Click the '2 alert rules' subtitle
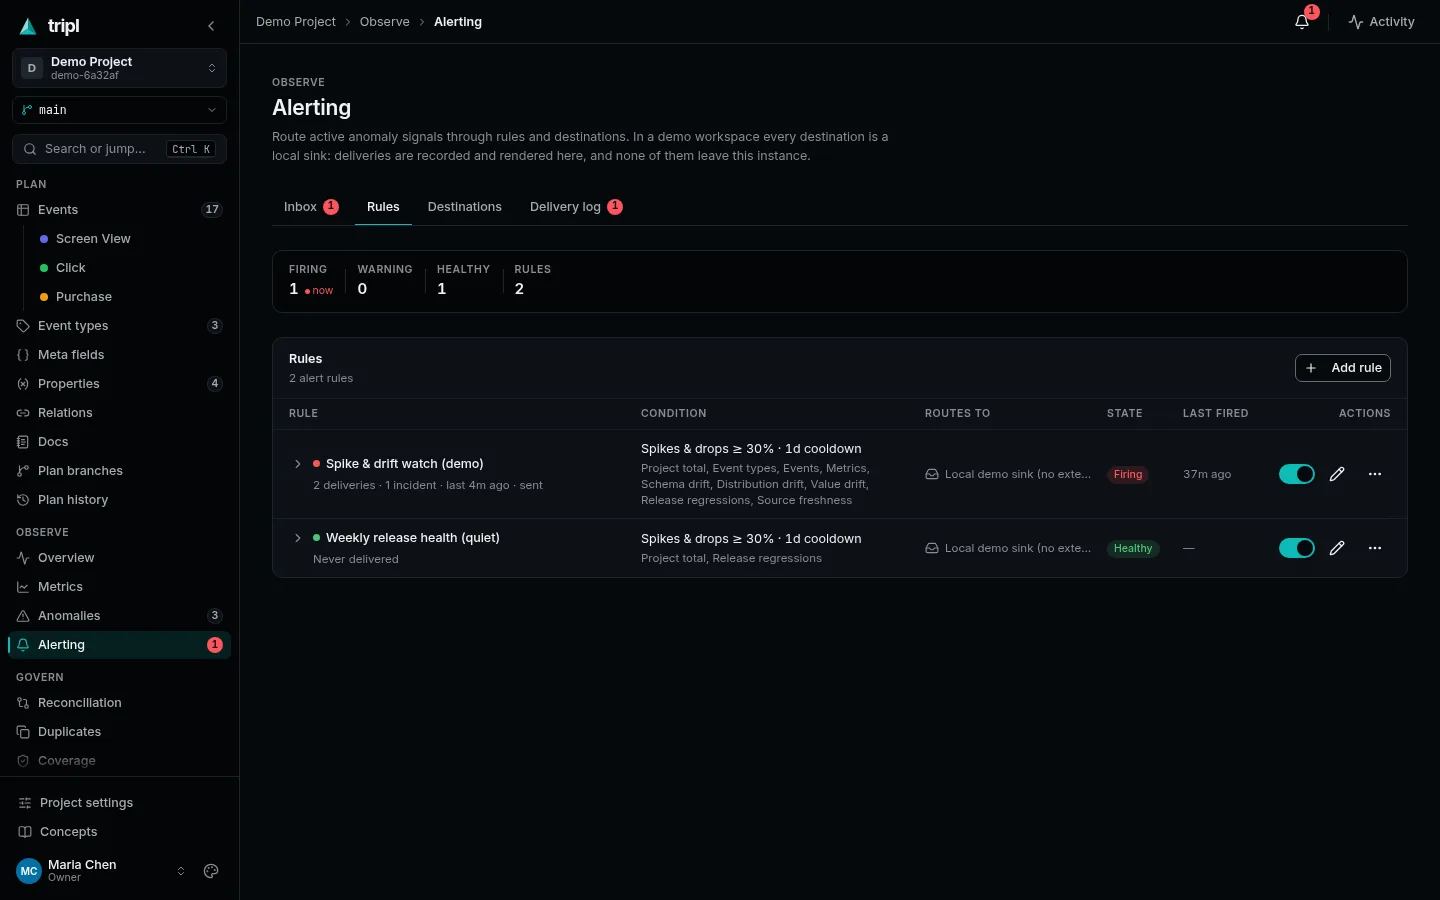Screen dimensions: 1440x900 (x=321, y=378)
